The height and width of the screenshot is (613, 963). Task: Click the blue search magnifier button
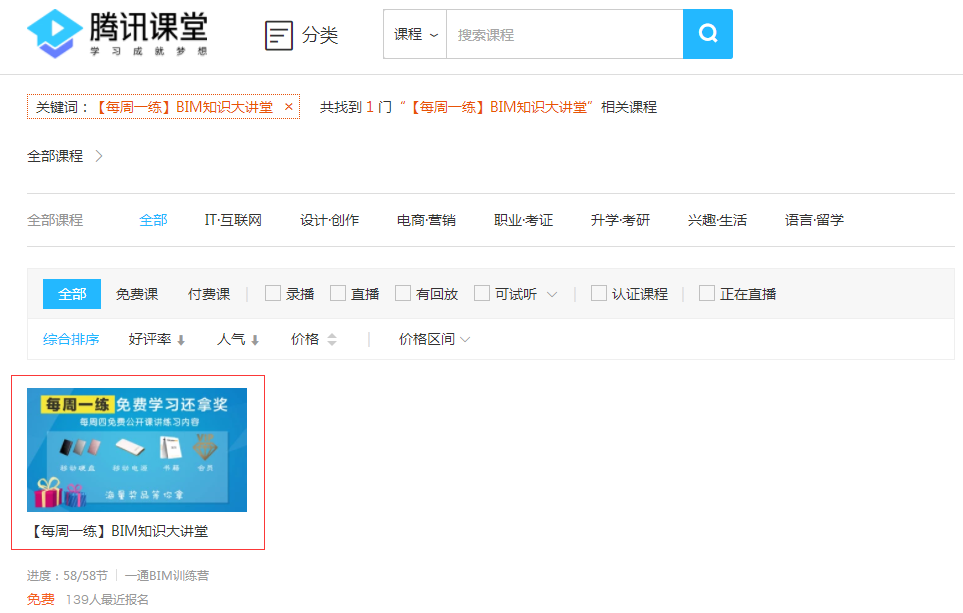pos(708,34)
